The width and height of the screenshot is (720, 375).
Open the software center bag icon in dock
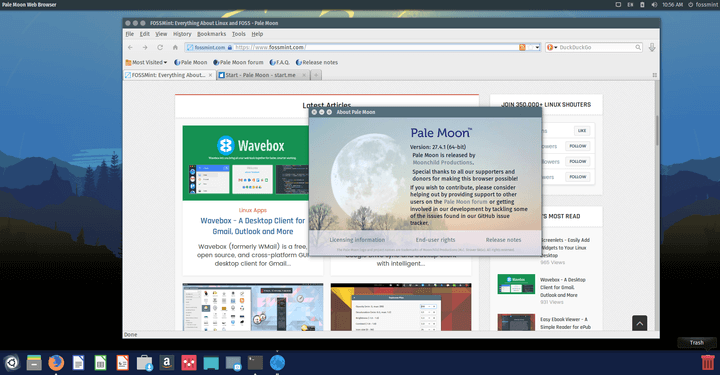tap(145, 363)
